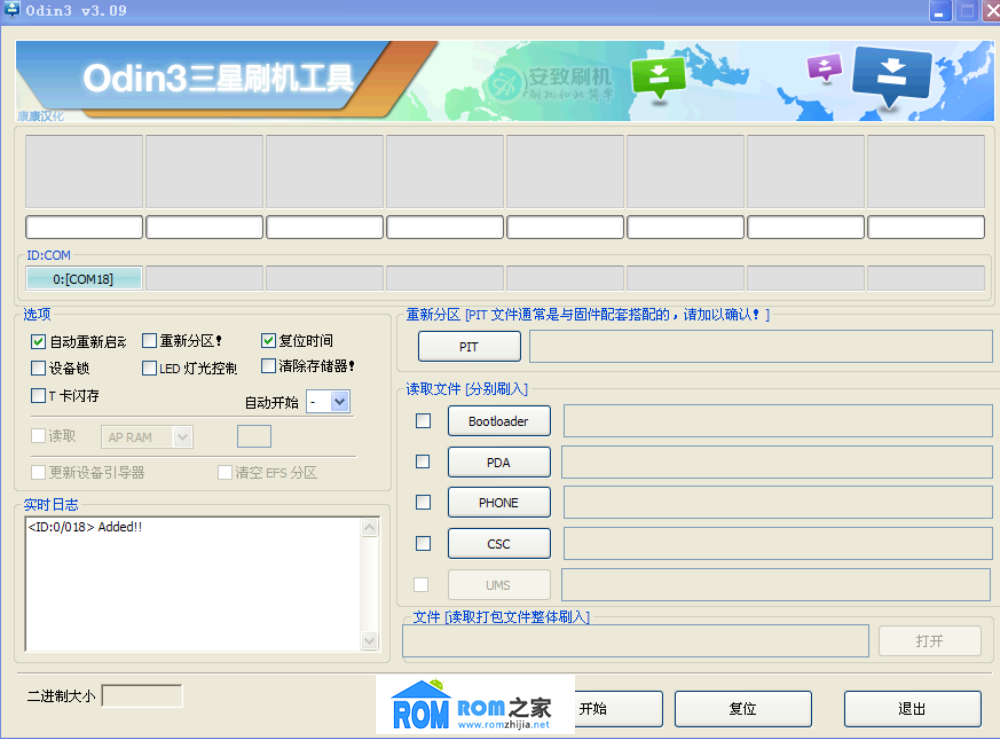Click the PIT button
The height and width of the screenshot is (739, 1000).
(468, 345)
